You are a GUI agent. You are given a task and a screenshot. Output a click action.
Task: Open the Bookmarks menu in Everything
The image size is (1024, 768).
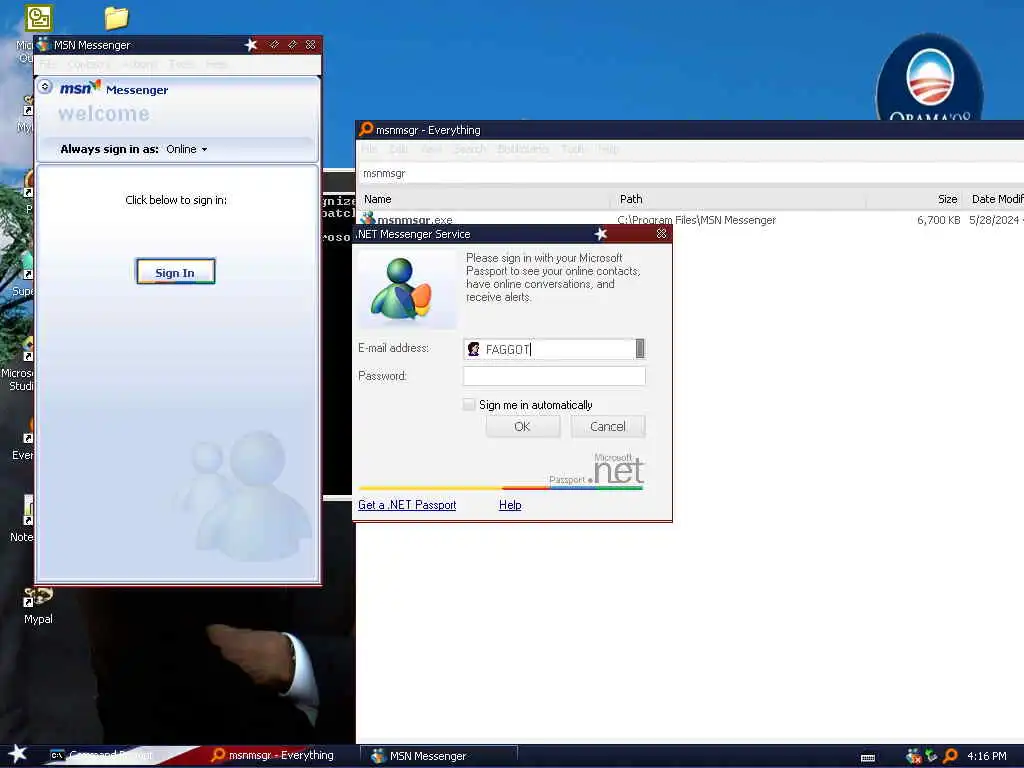coord(523,149)
